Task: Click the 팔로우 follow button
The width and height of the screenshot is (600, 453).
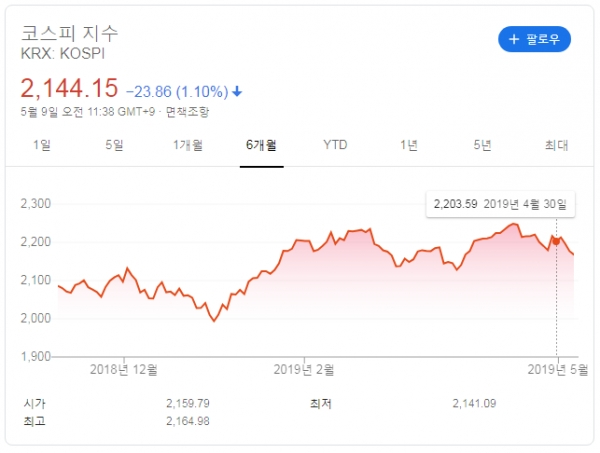Action: 534,39
